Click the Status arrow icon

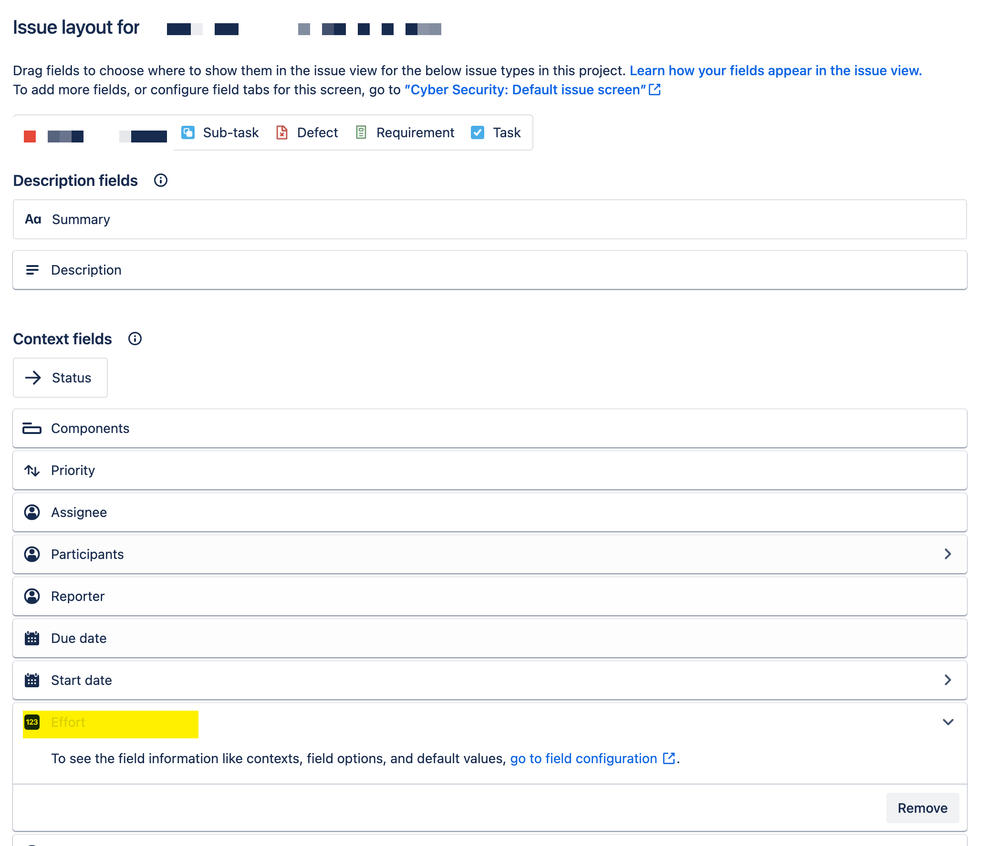pos(32,378)
